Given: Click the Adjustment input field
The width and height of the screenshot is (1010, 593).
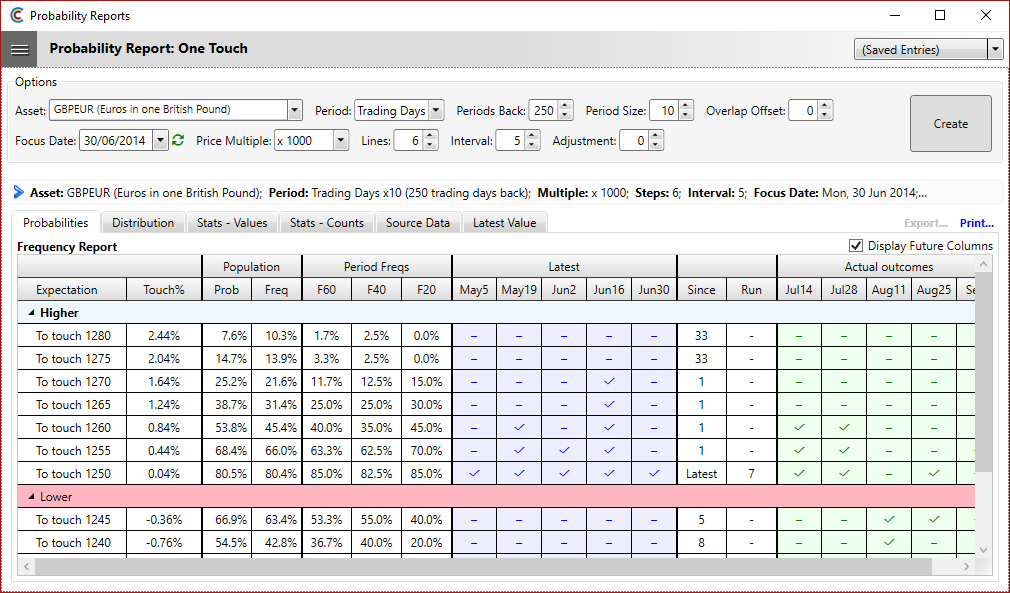Looking at the screenshot, I should pyautogui.click(x=634, y=141).
